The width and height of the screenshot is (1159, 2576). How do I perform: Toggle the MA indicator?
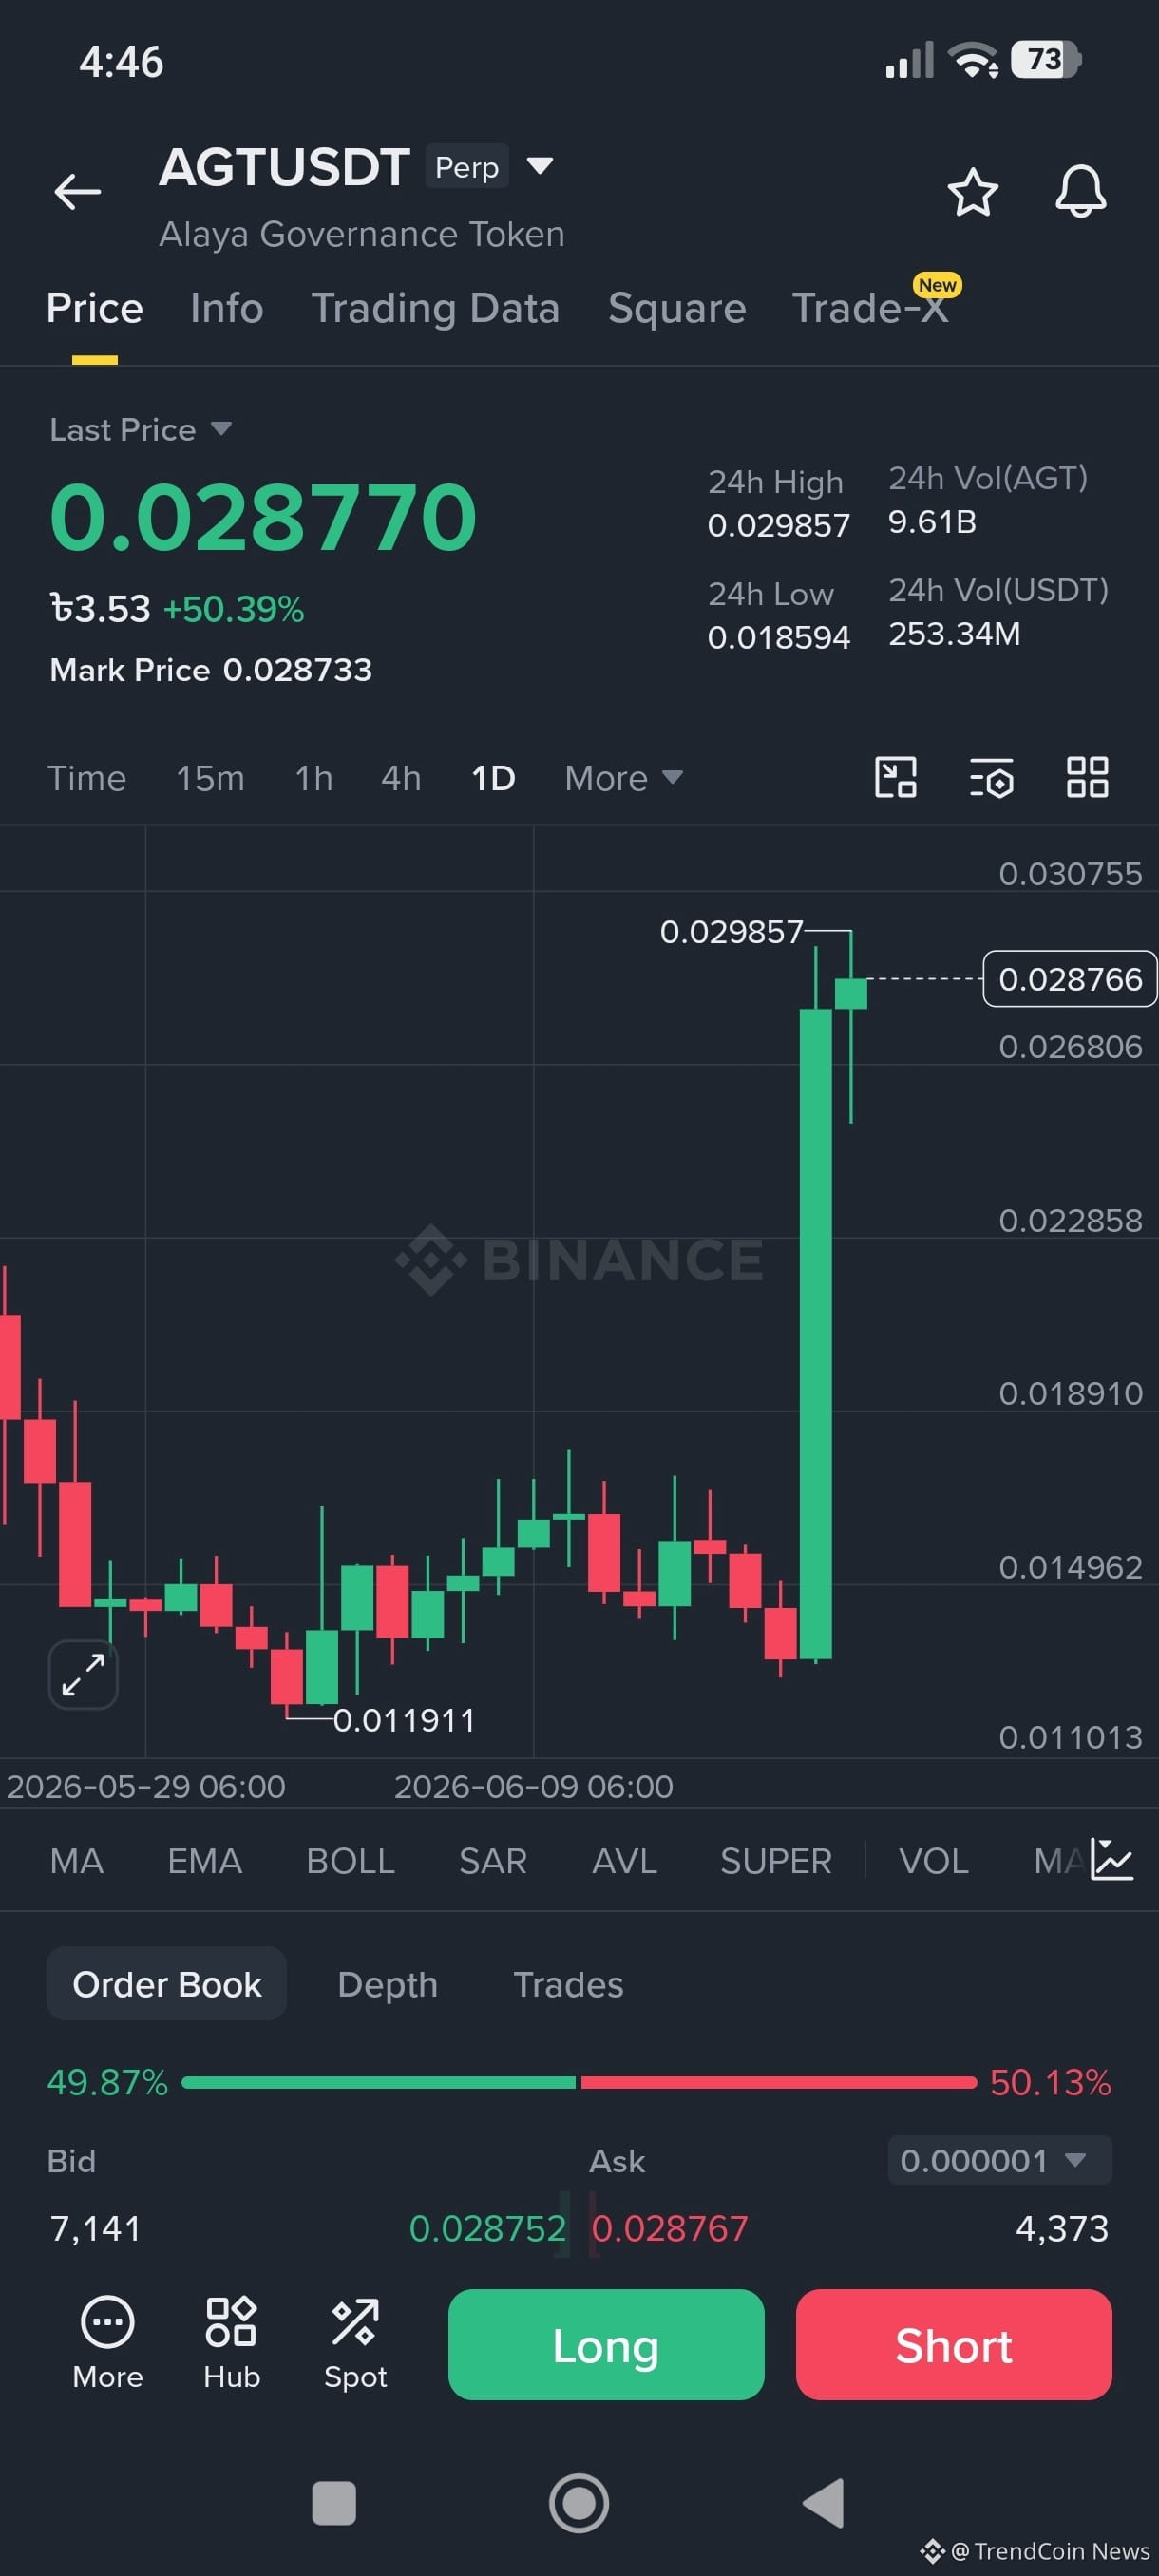(x=77, y=1861)
